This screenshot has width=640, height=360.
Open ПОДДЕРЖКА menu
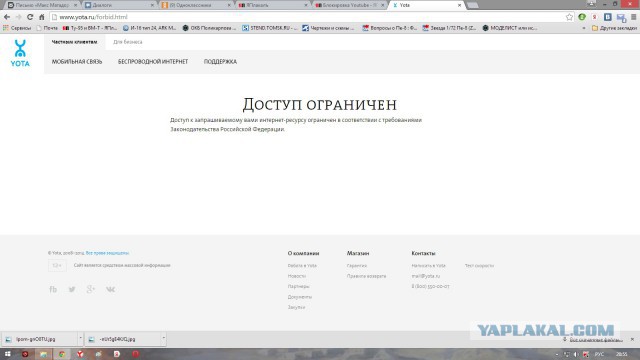point(220,62)
